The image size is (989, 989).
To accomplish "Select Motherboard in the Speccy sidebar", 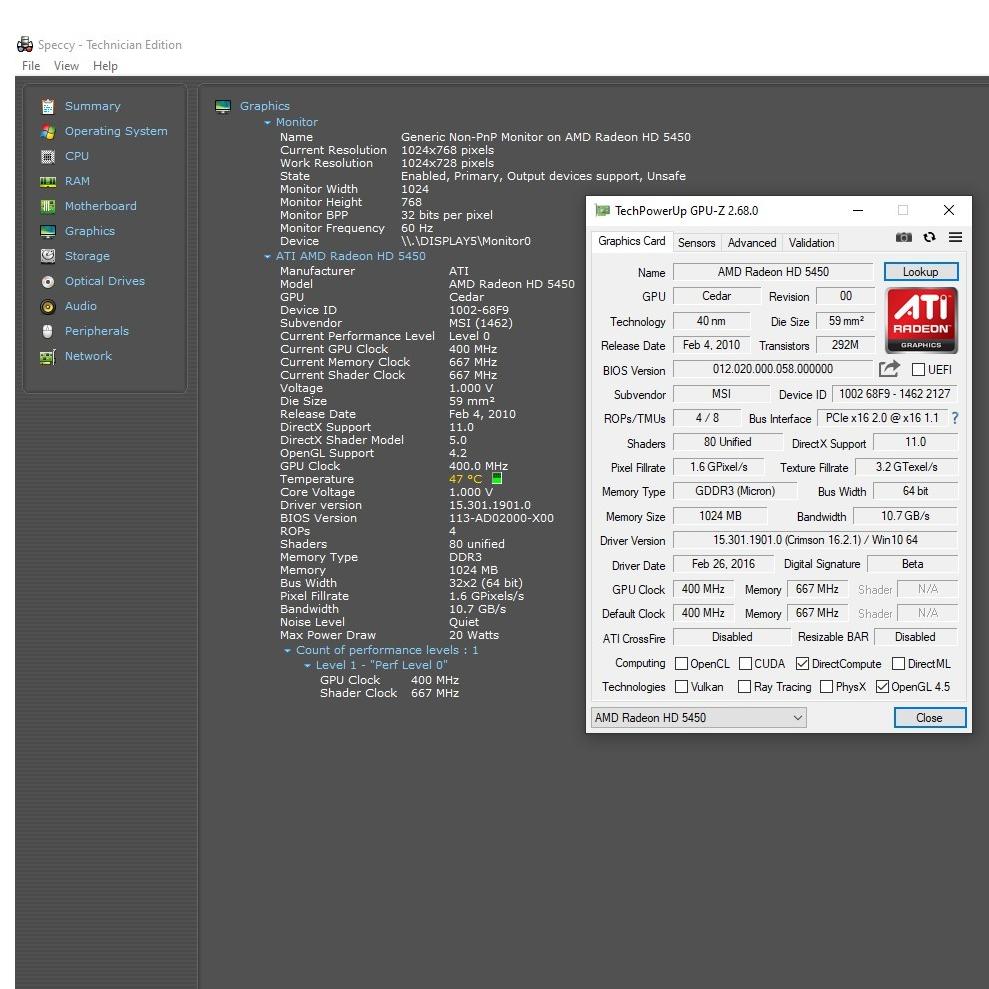I will [x=100, y=206].
